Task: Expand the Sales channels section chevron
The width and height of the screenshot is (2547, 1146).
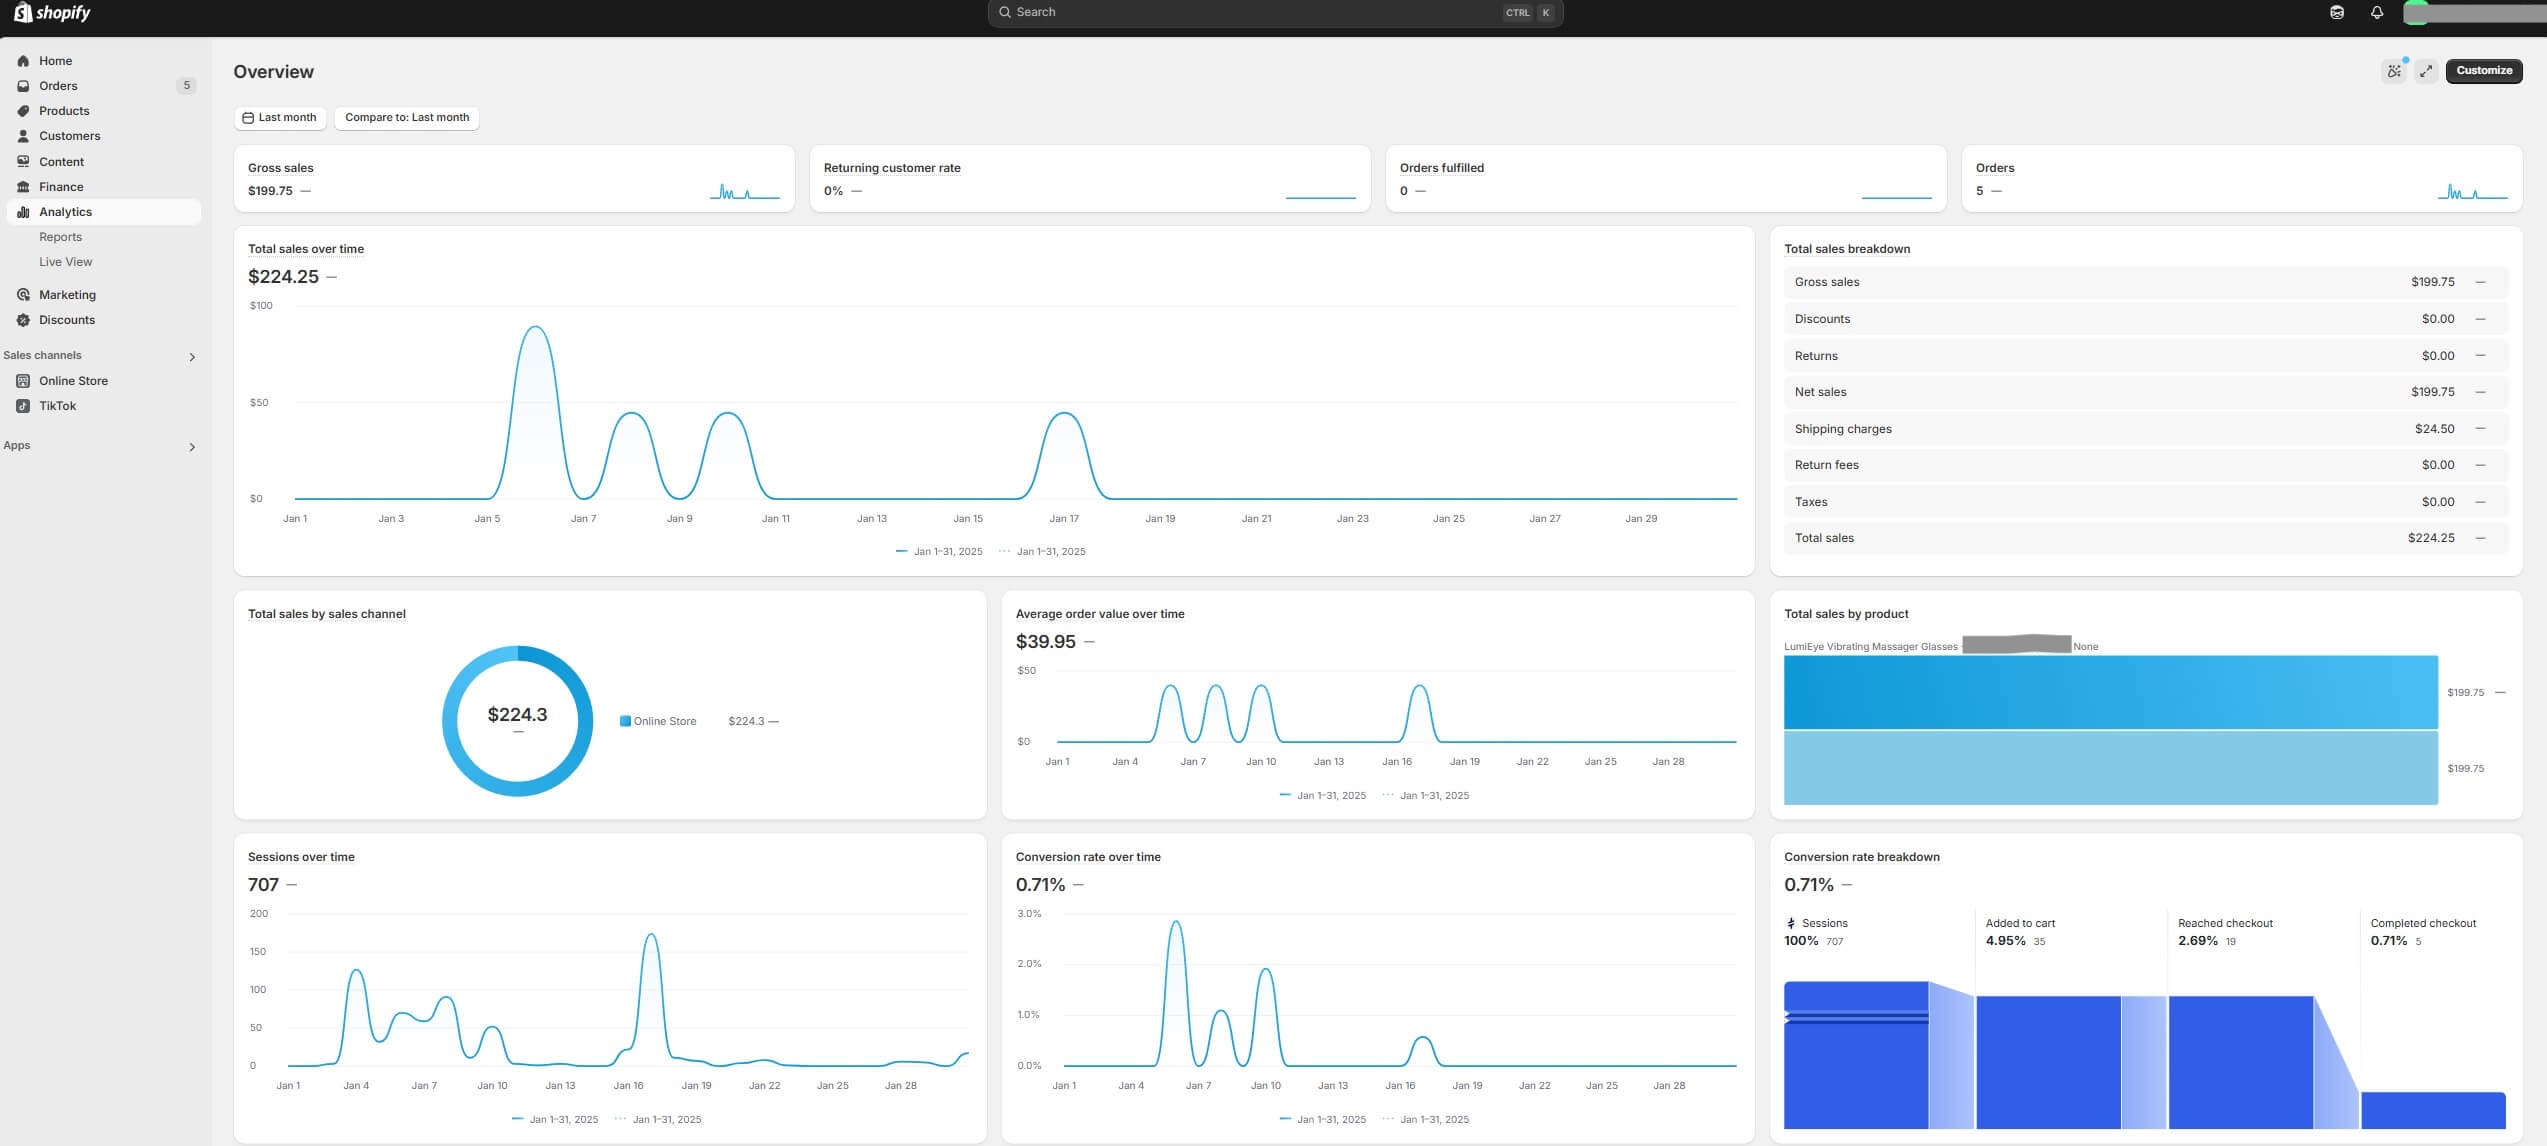Action: pos(192,357)
